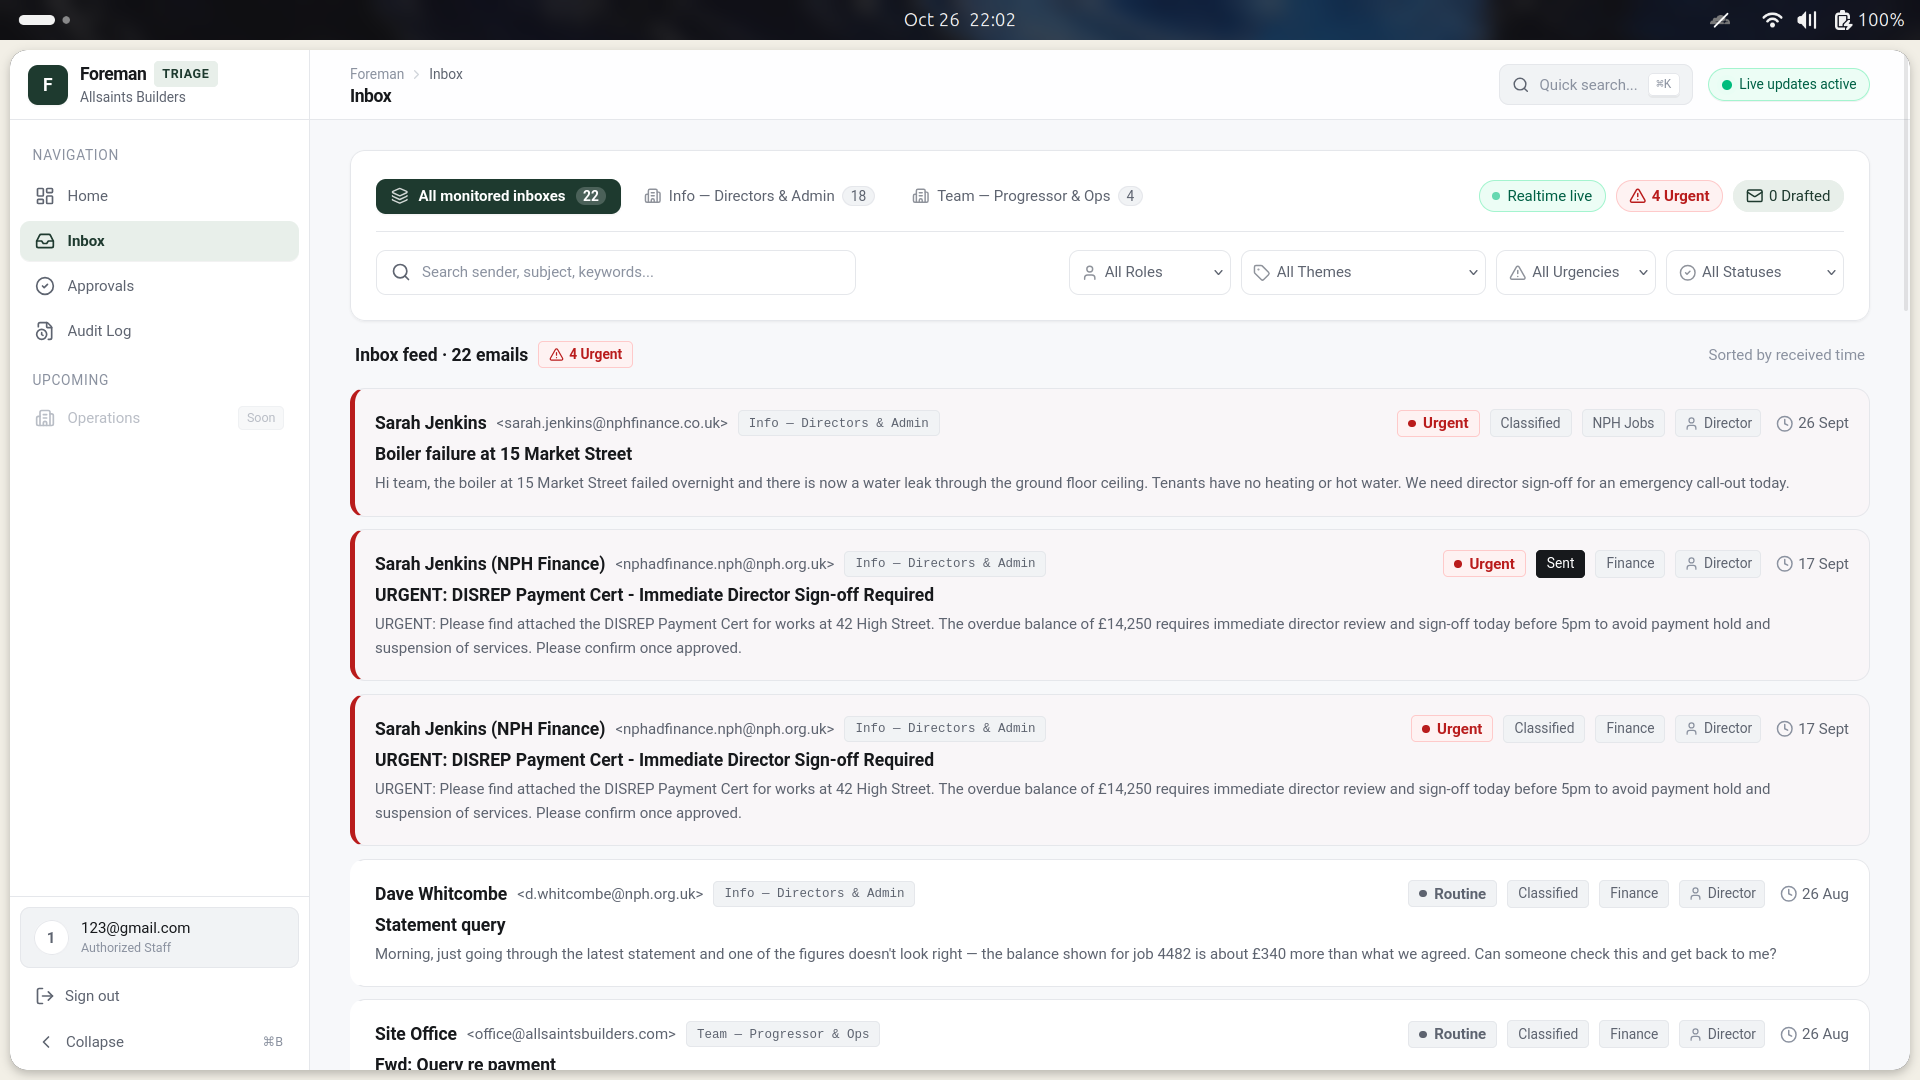
Task: Select the All monitored inboxes tab
Action: pyautogui.click(x=498, y=196)
